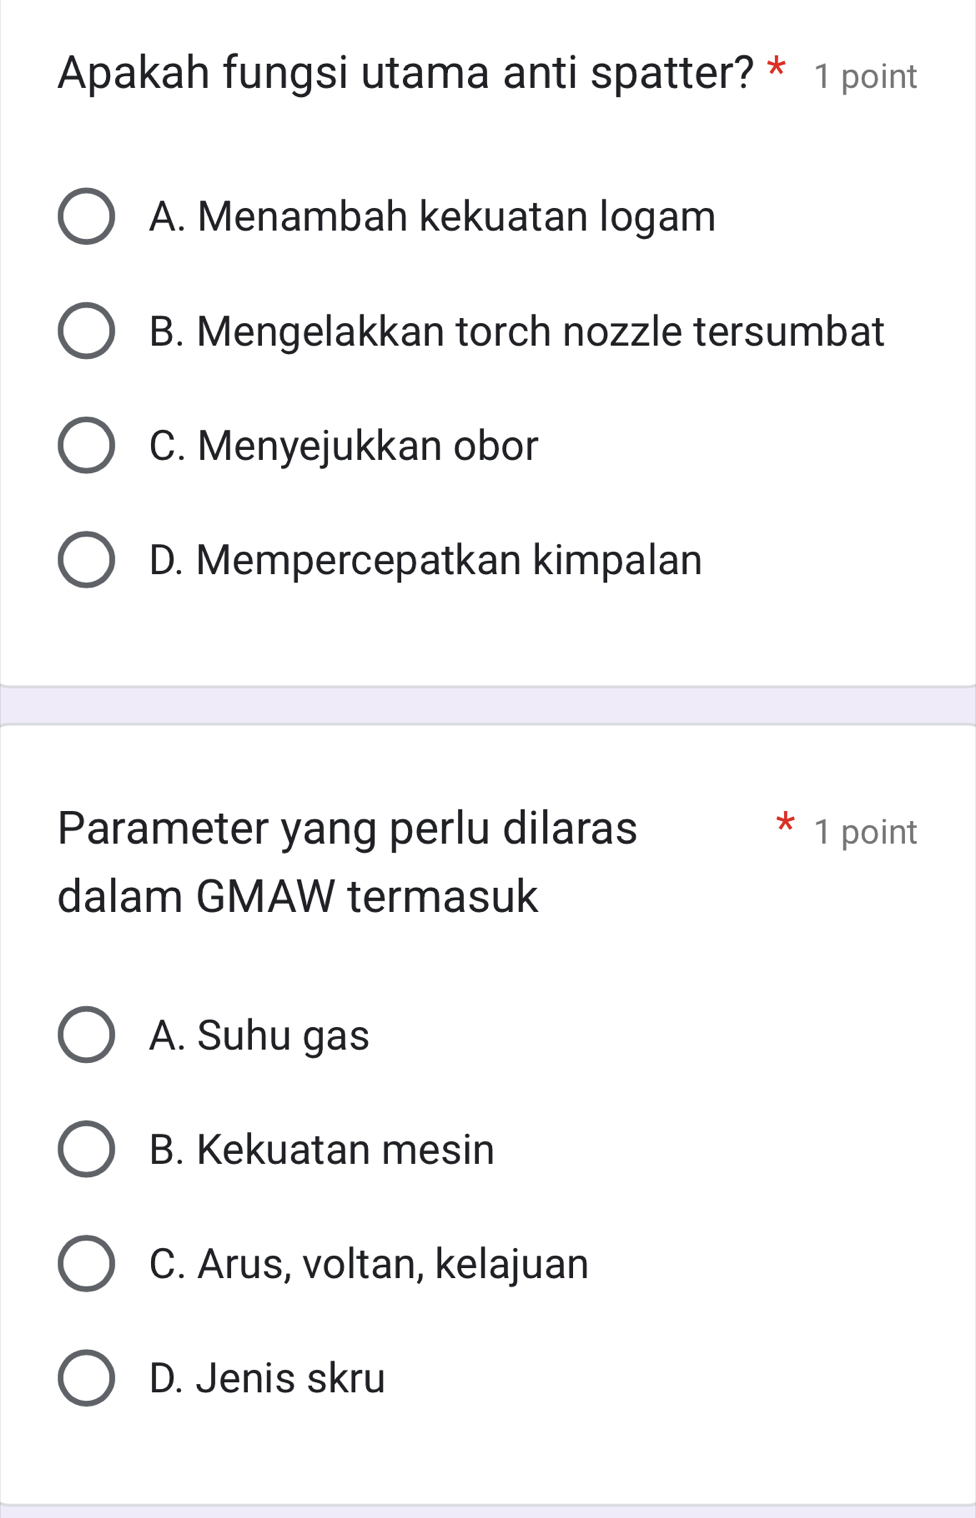Click '1 point' label of anti spatter question

click(x=865, y=77)
